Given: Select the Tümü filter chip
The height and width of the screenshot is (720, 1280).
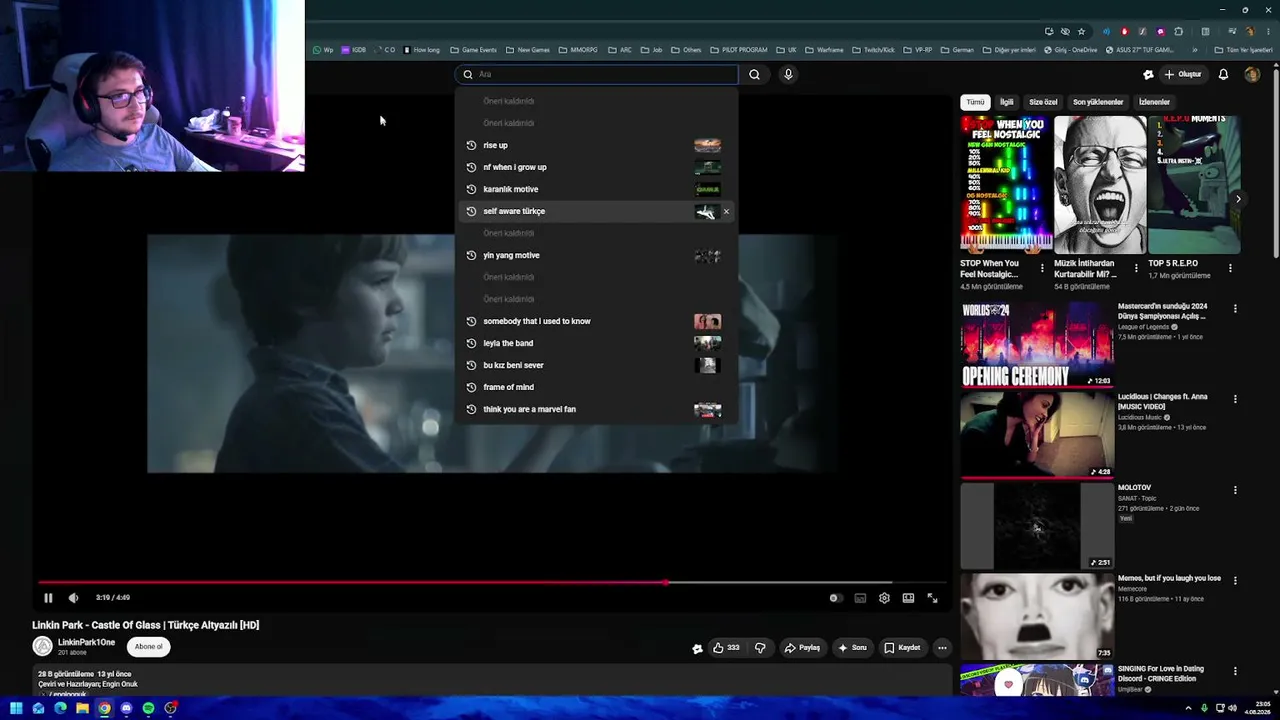Looking at the screenshot, I should pyautogui.click(x=975, y=102).
